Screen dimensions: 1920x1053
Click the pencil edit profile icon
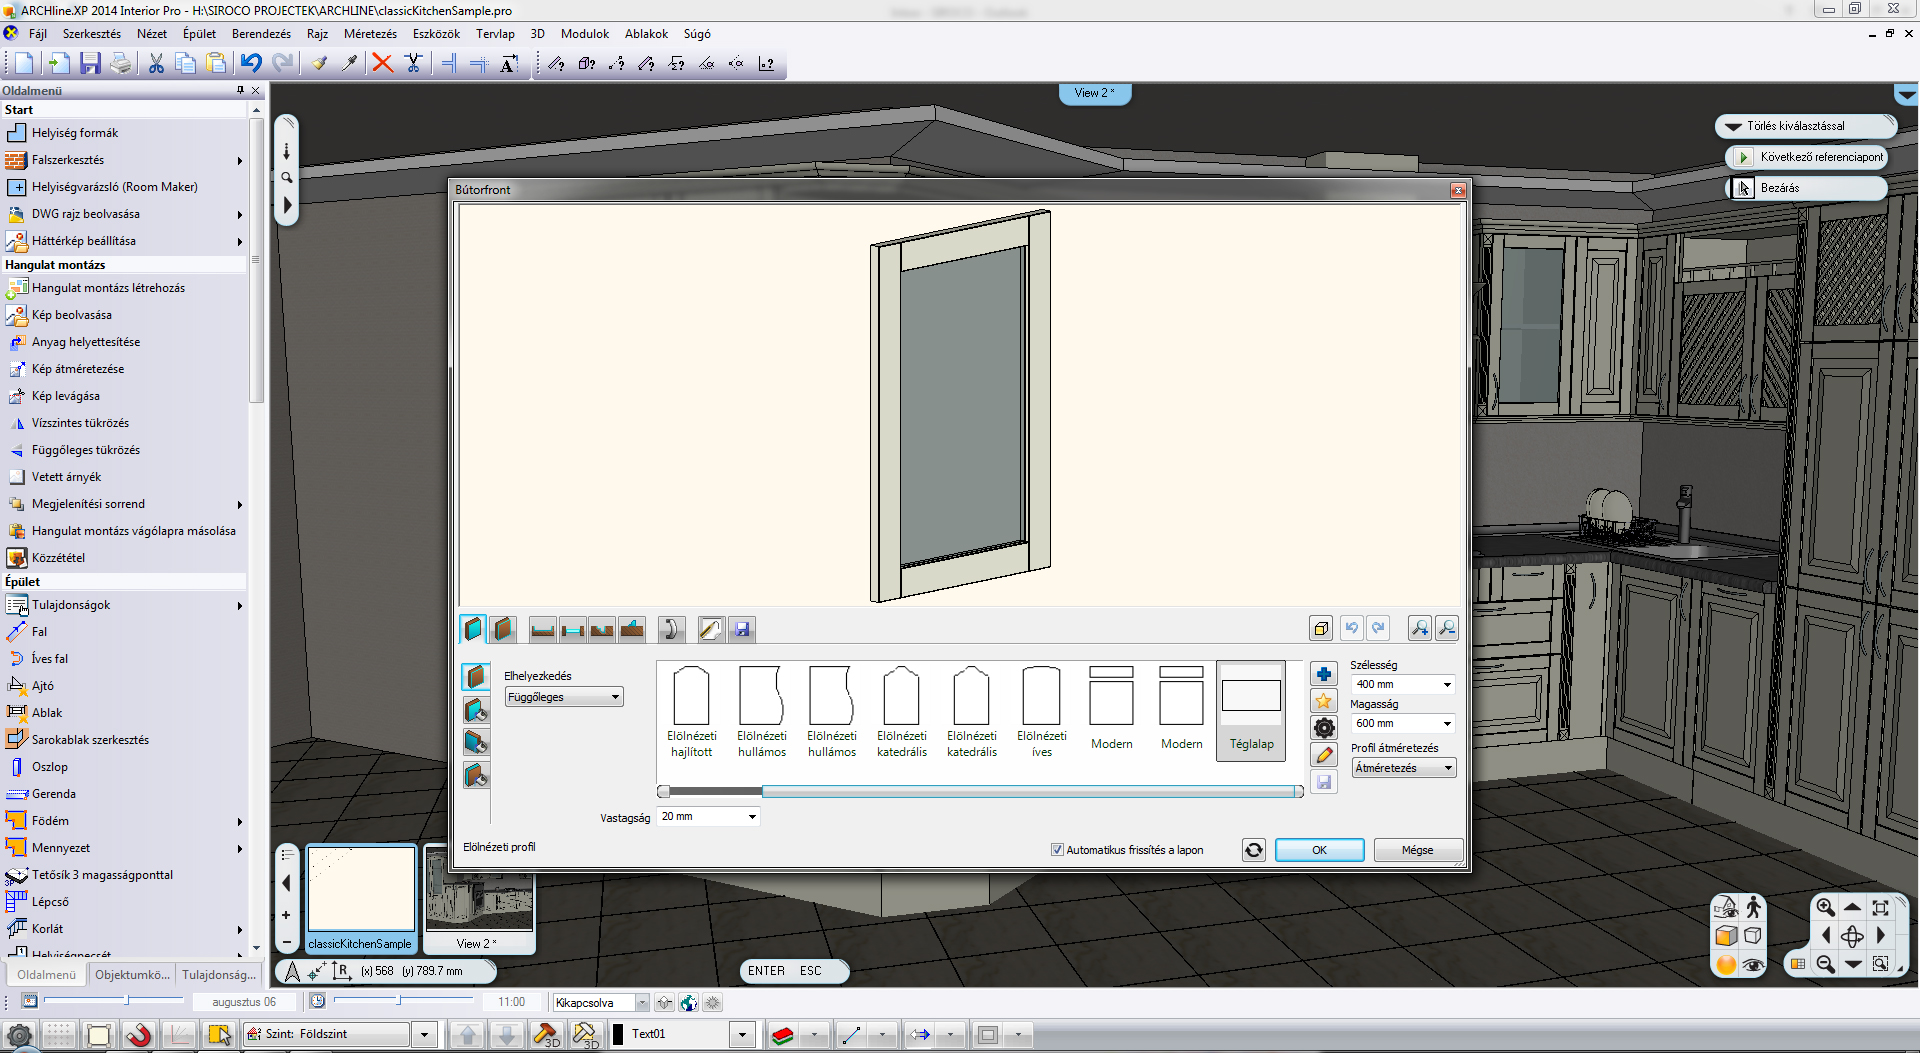(x=1324, y=755)
